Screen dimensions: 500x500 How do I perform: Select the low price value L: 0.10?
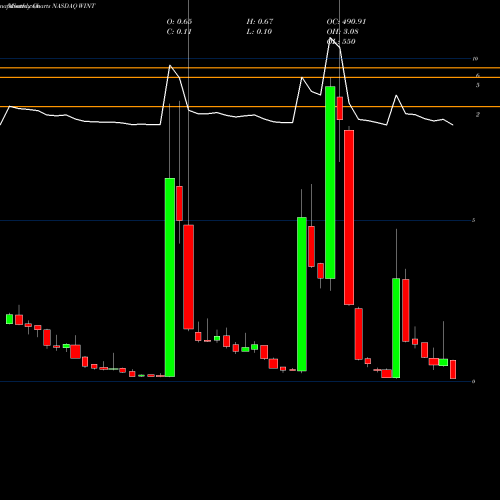259,32
